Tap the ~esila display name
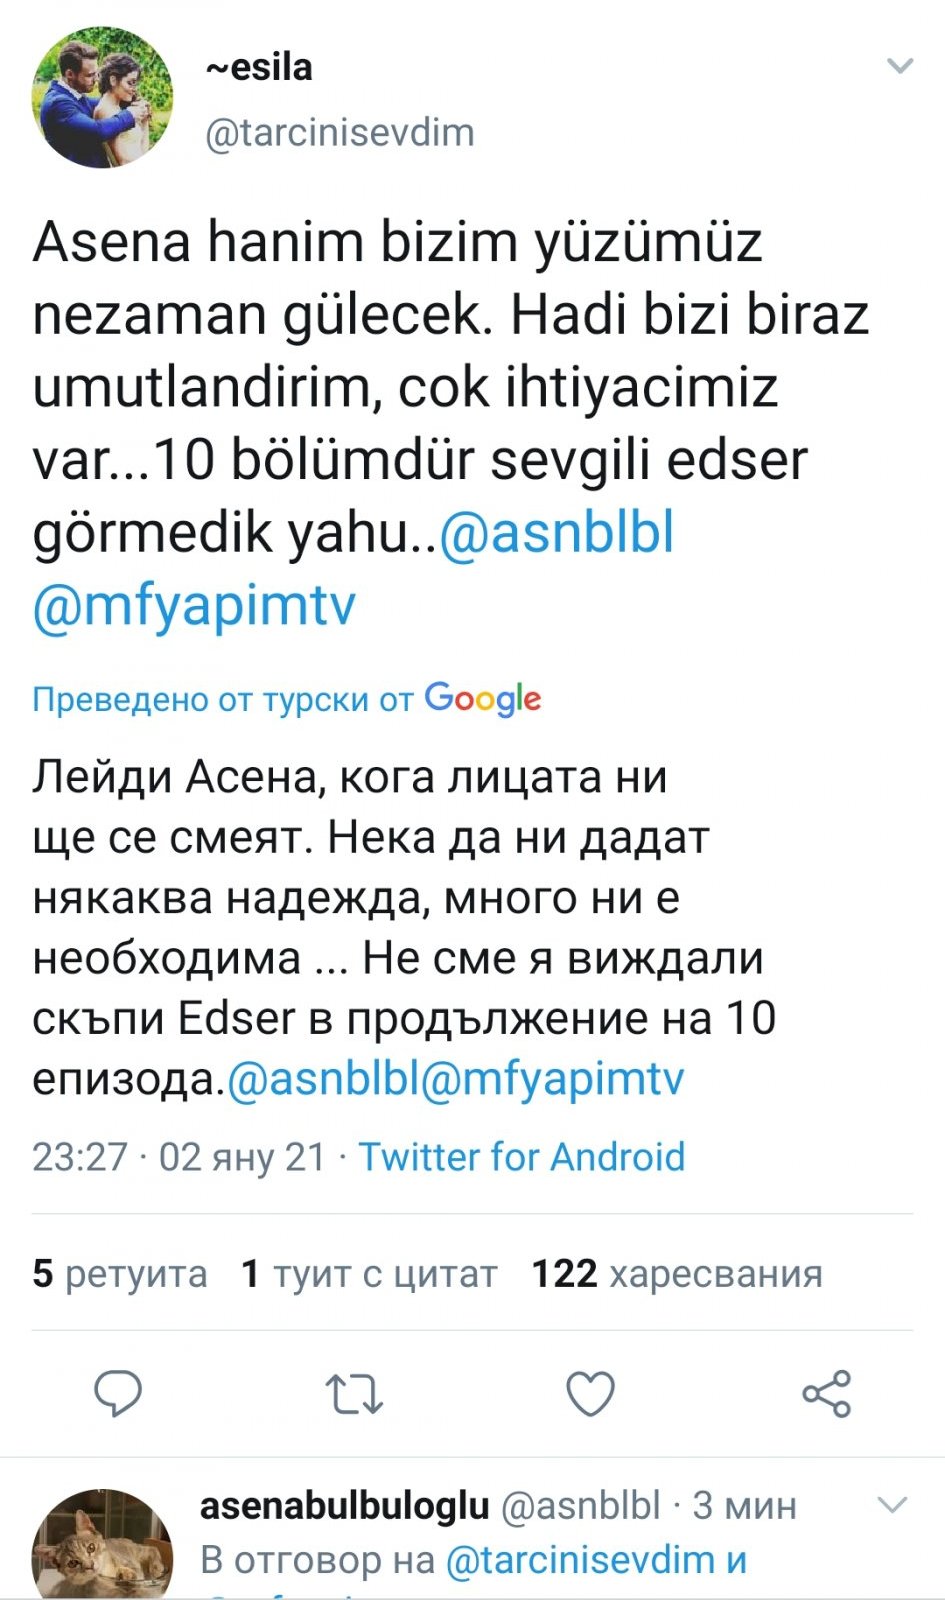 tap(259, 68)
